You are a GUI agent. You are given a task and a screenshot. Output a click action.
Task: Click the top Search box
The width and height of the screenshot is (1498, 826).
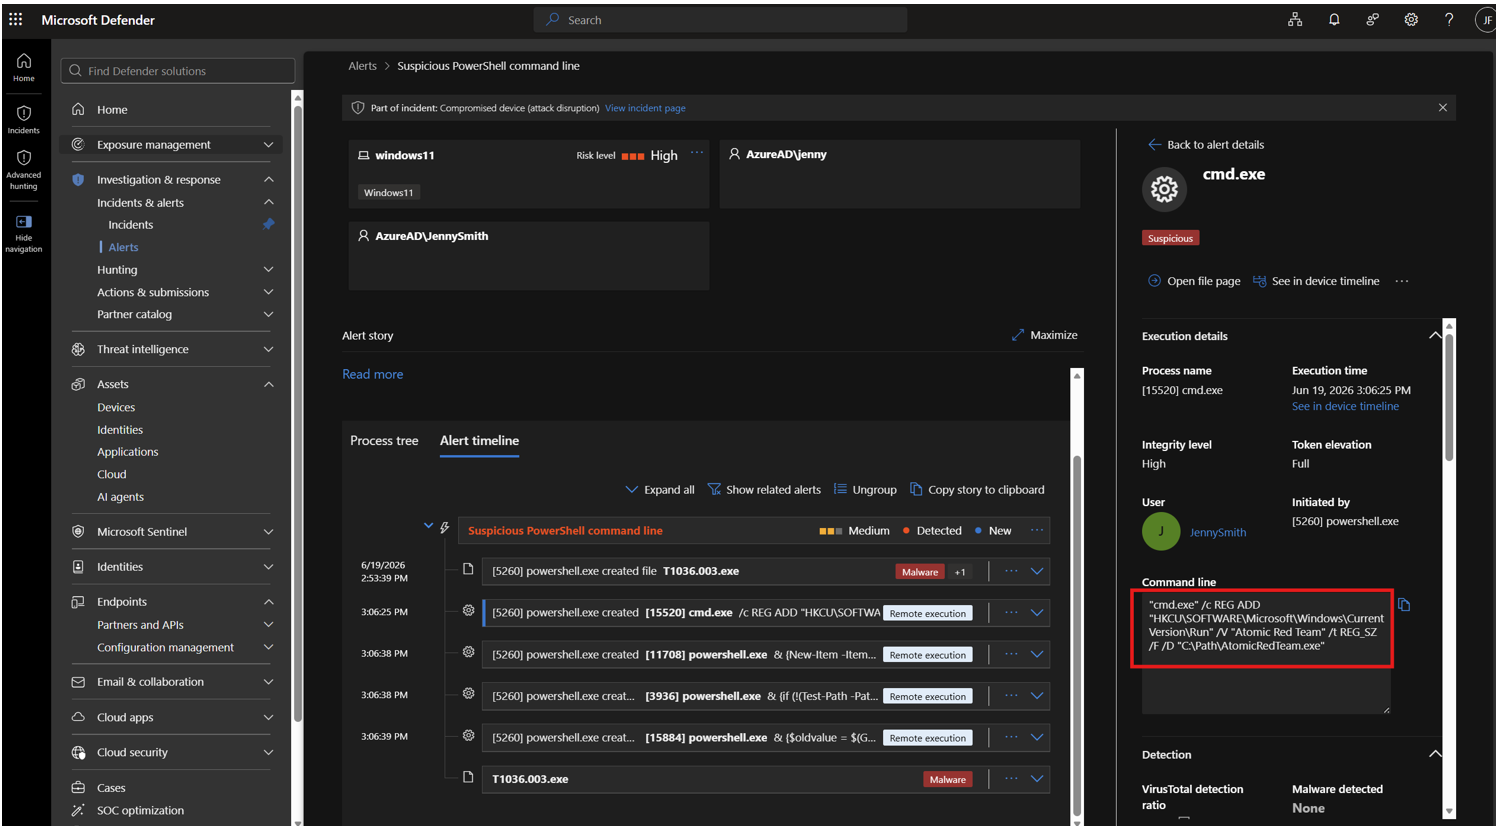coord(721,20)
